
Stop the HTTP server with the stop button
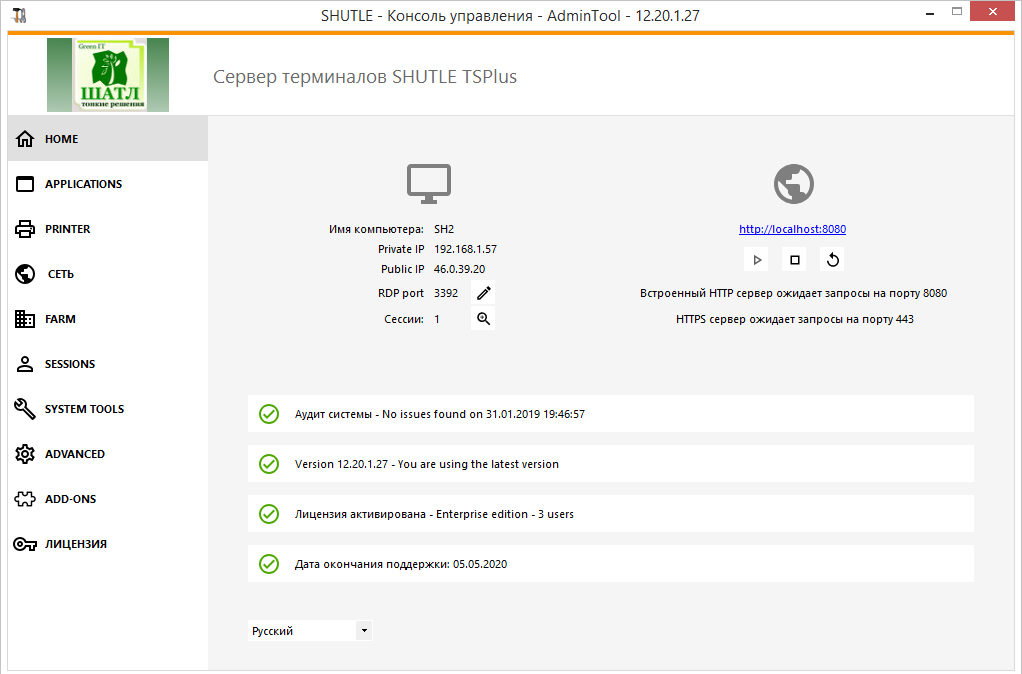793,259
